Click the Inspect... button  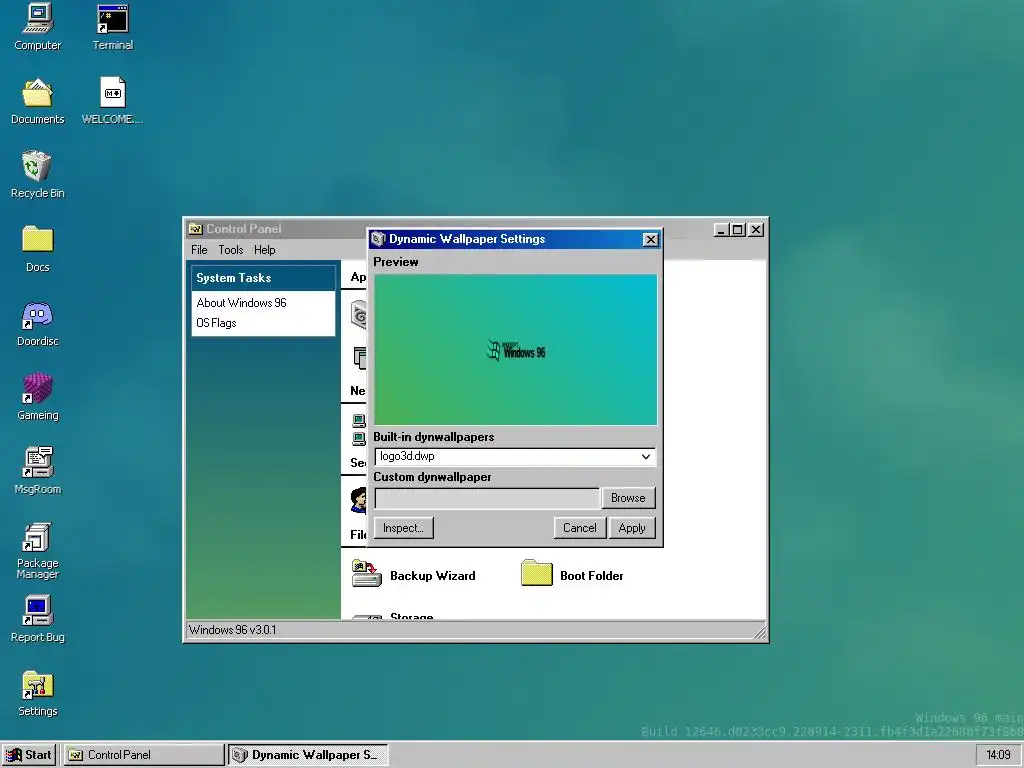pyautogui.click(x=404, y=528)
